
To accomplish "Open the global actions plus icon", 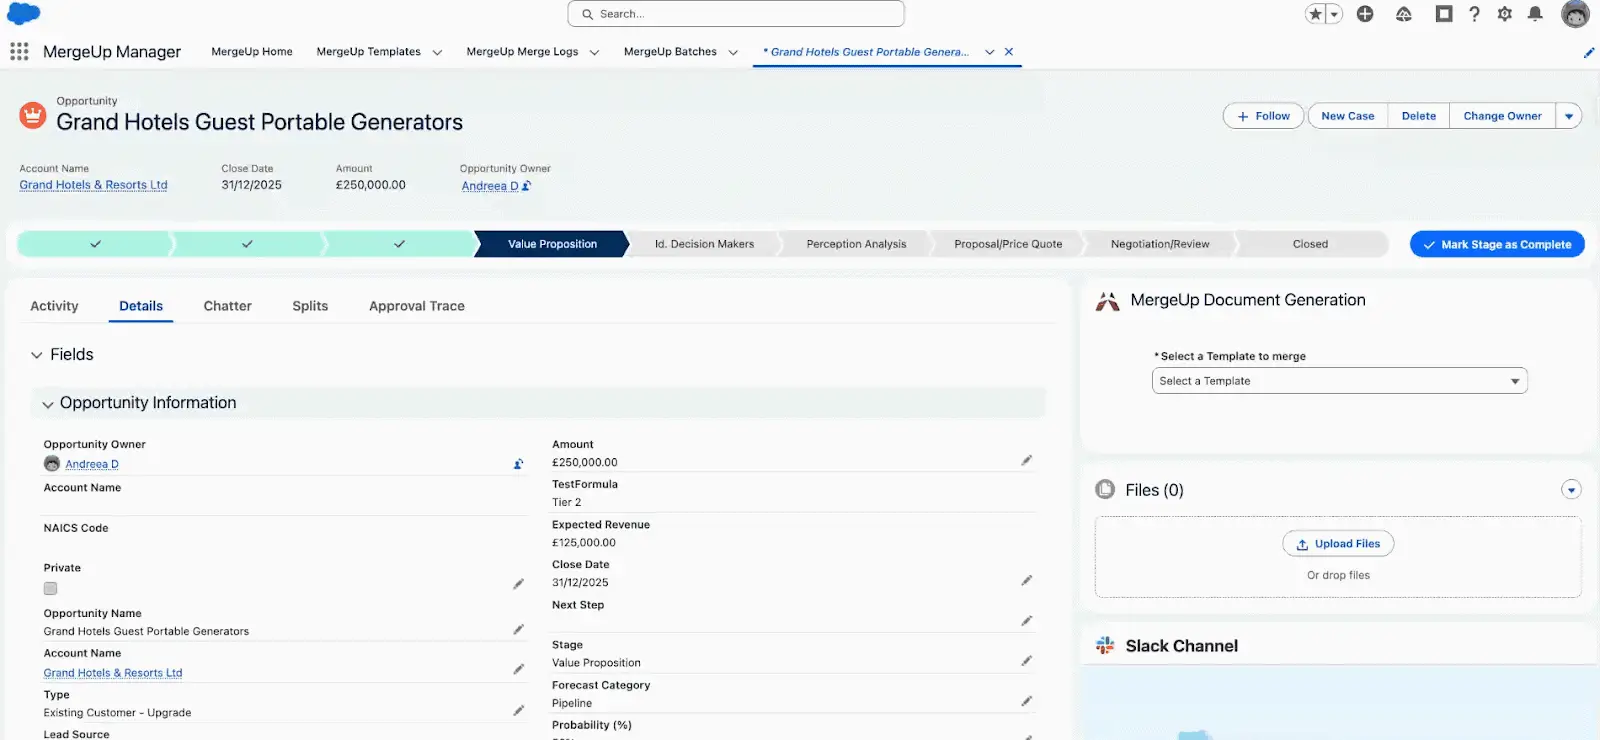I will coord(1365,14).
